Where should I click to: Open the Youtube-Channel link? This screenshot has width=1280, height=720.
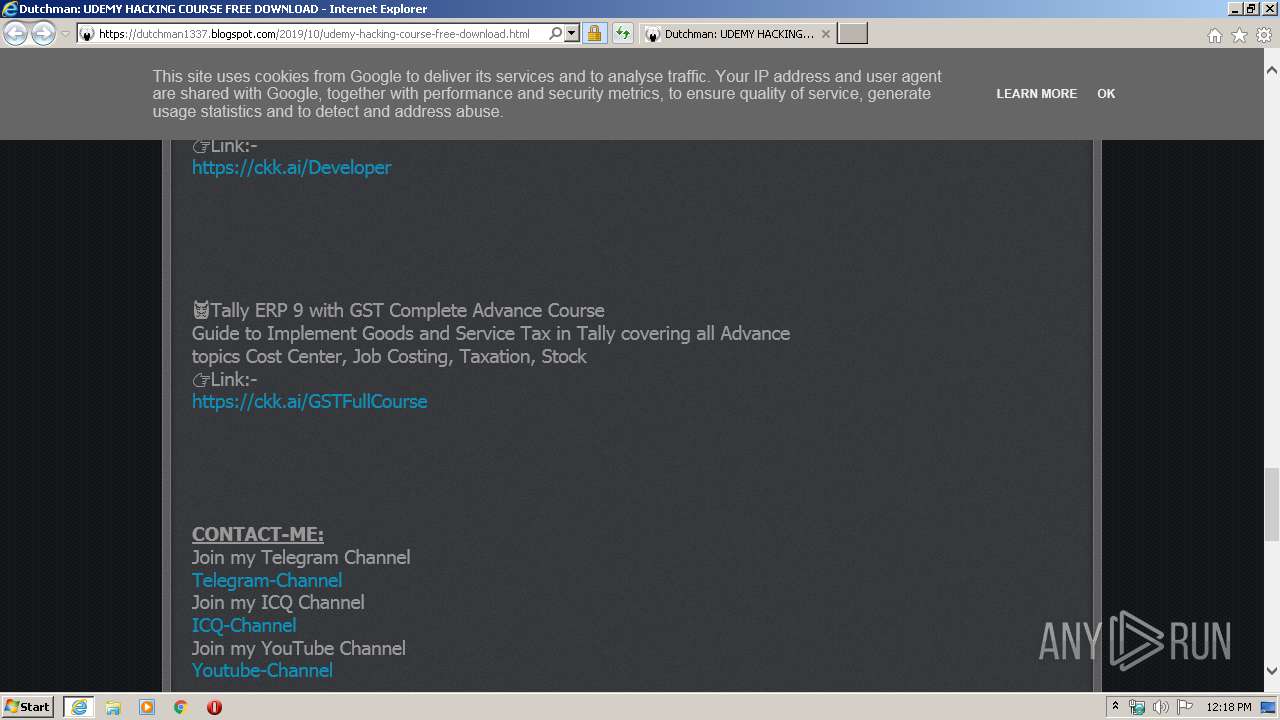coord(262,671)
